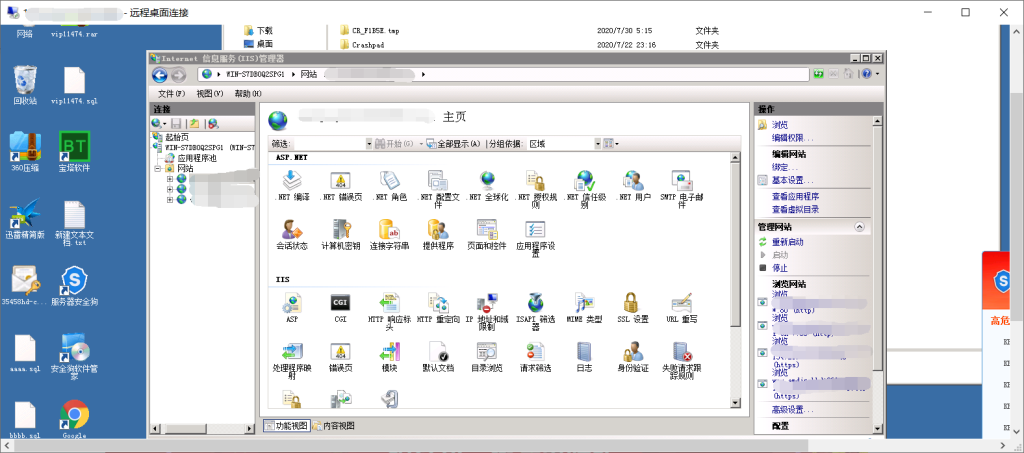Open the .NET 授权规则 feature
The height and width of the screenshot is (453, 1024).
(536, 189)
